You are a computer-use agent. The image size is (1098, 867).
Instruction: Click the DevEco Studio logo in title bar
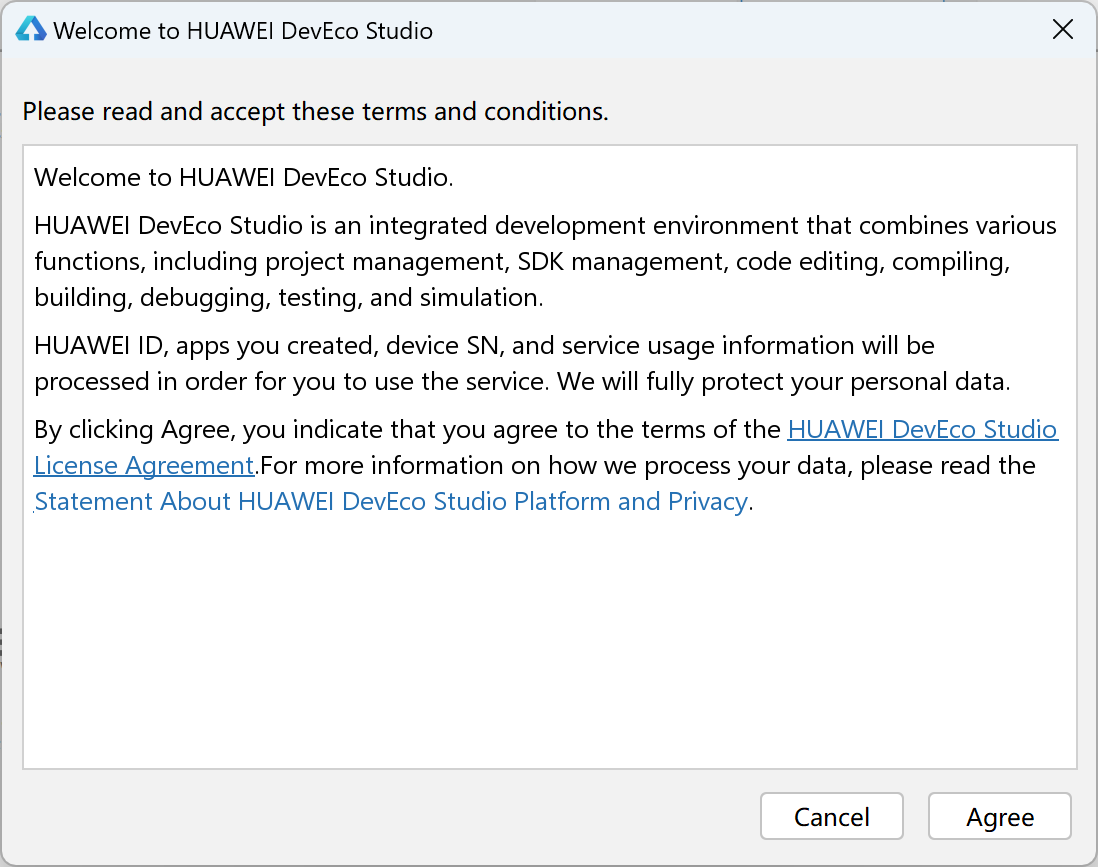(x=31, y=30)
